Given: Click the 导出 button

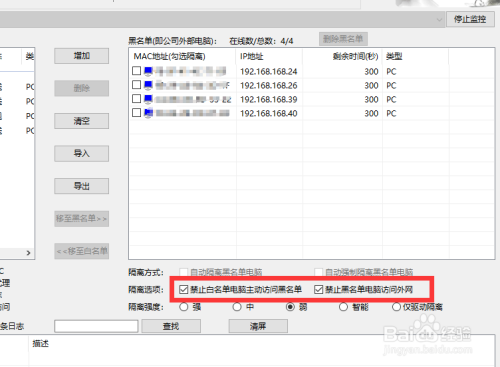Looking at the screenshot, I should (x=82, y=186).
